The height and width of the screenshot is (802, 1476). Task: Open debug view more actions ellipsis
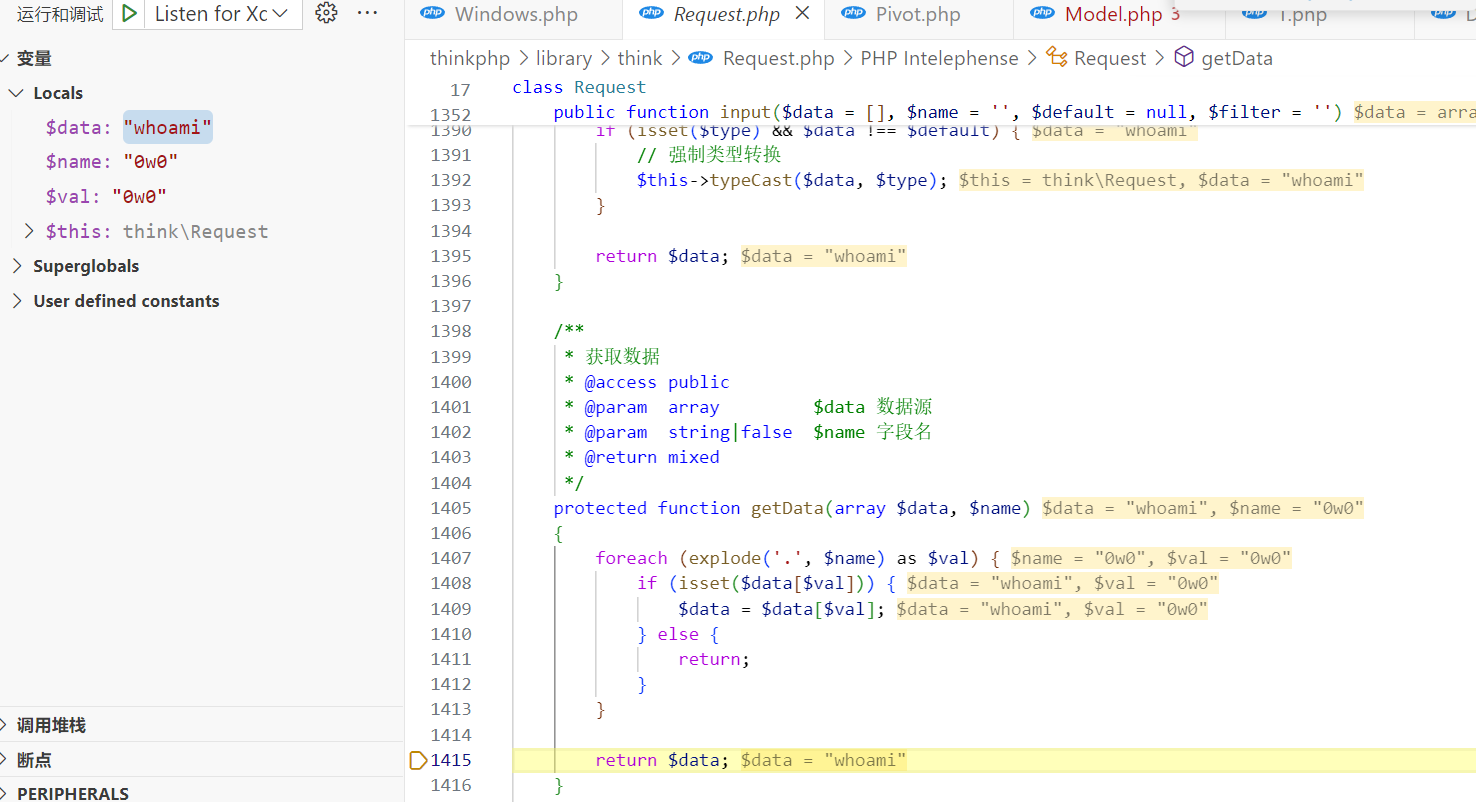pos(368,13)
